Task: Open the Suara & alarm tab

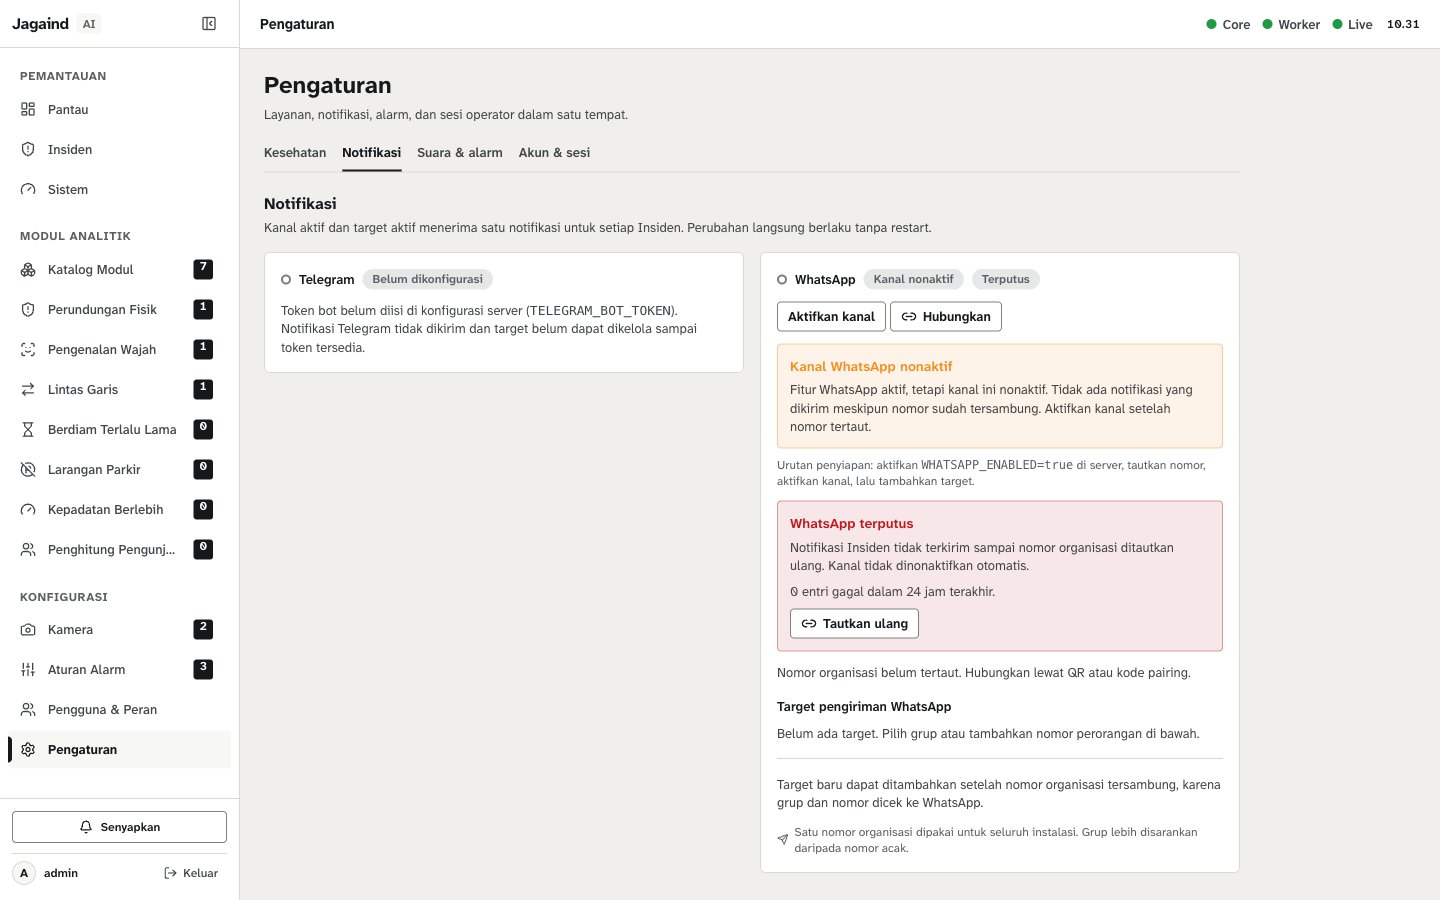Action: (460, 153)
